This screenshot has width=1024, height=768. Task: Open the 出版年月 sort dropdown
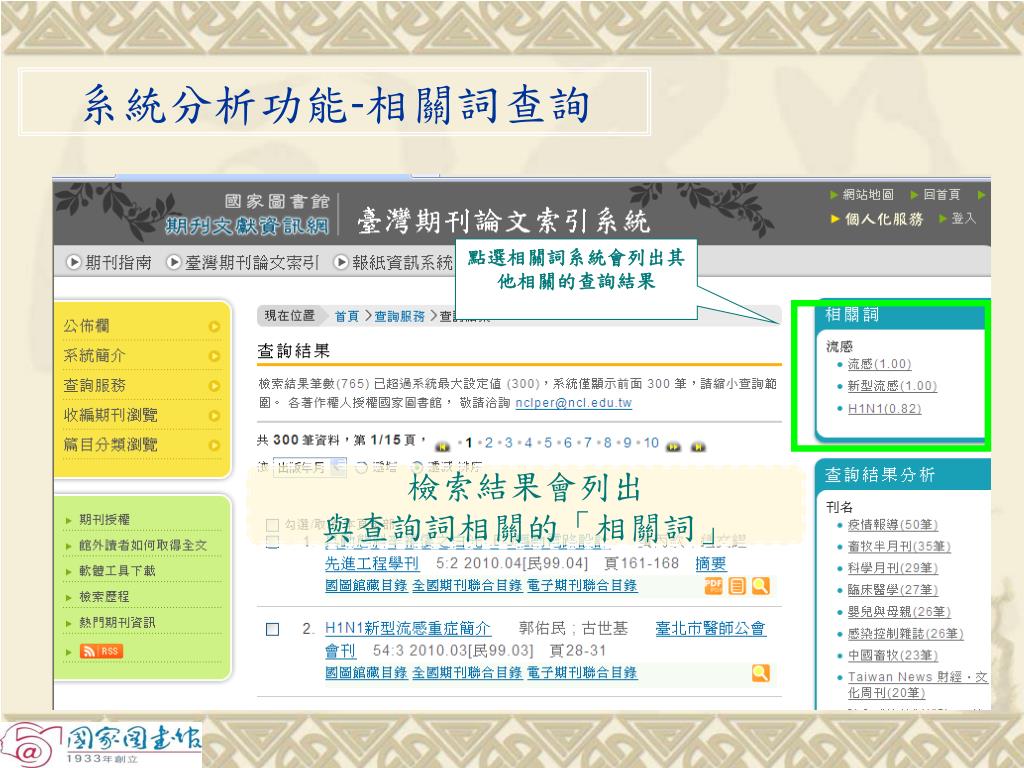[x=310, y=468]
